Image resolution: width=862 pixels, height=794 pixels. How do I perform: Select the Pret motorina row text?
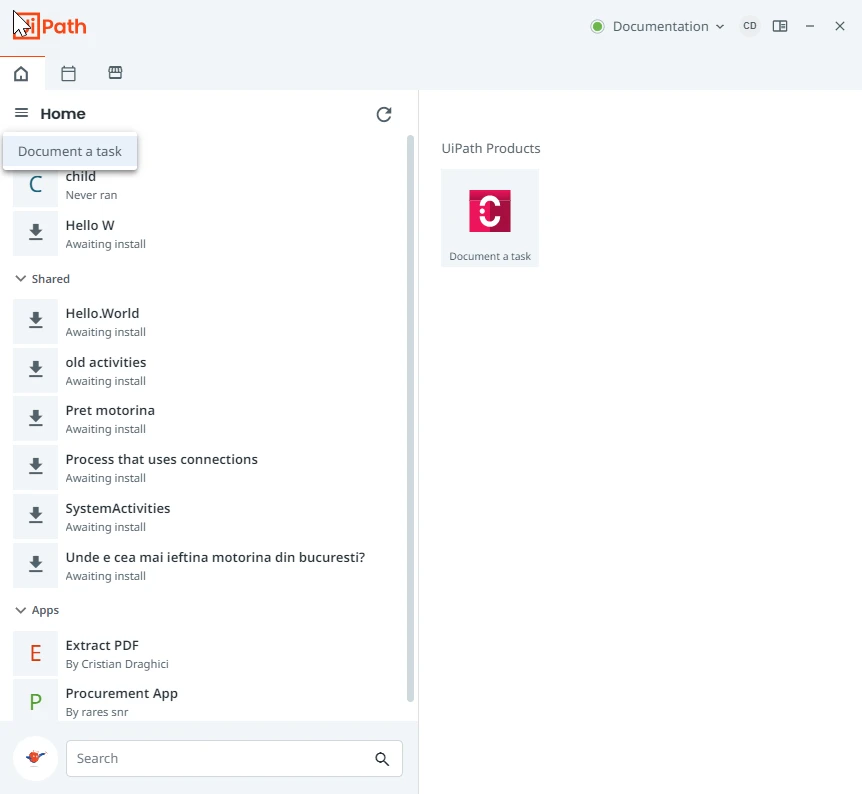point(110,411)
